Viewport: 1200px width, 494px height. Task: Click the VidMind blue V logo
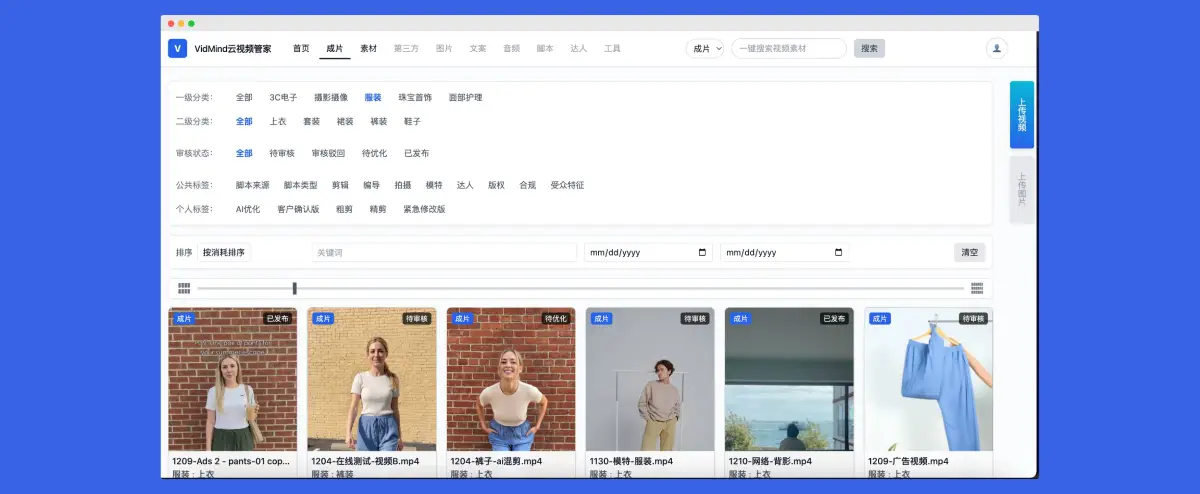178,48
